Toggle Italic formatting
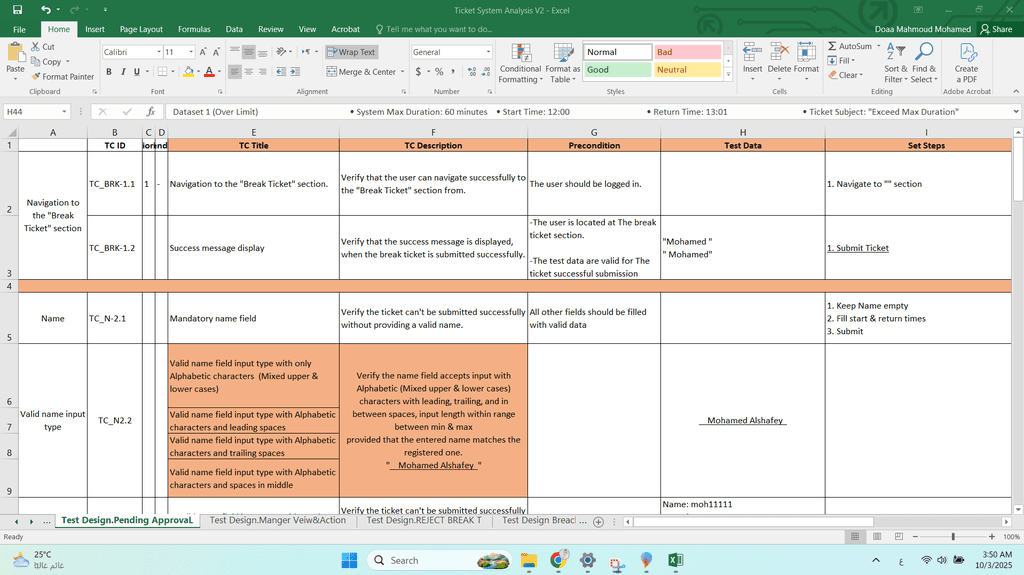 (123, 71)
